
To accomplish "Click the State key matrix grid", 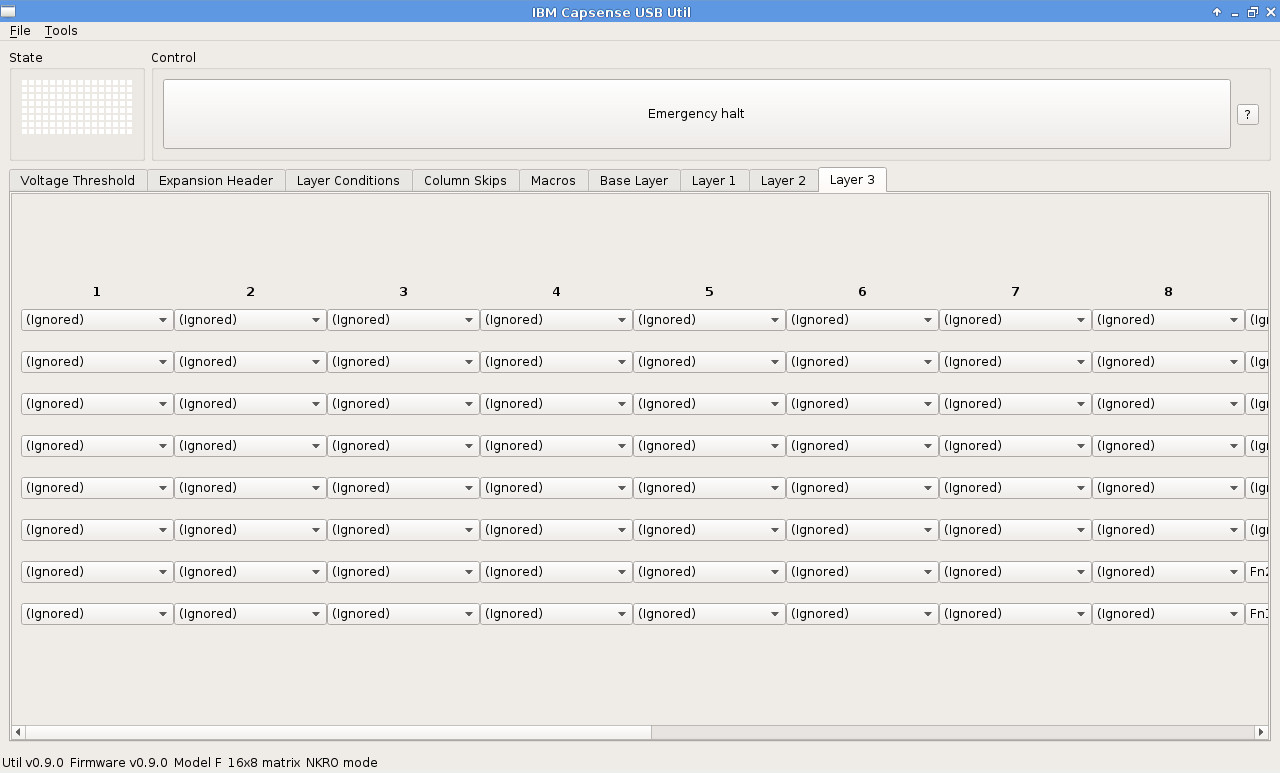I will pyautogui.click(x=77, y=107).
